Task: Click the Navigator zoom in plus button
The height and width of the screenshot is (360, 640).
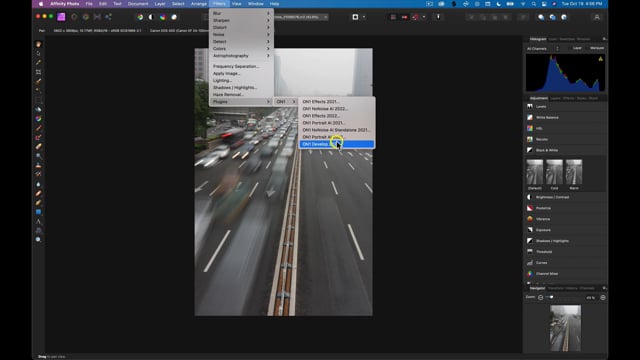Action: (x=603, y=298)
